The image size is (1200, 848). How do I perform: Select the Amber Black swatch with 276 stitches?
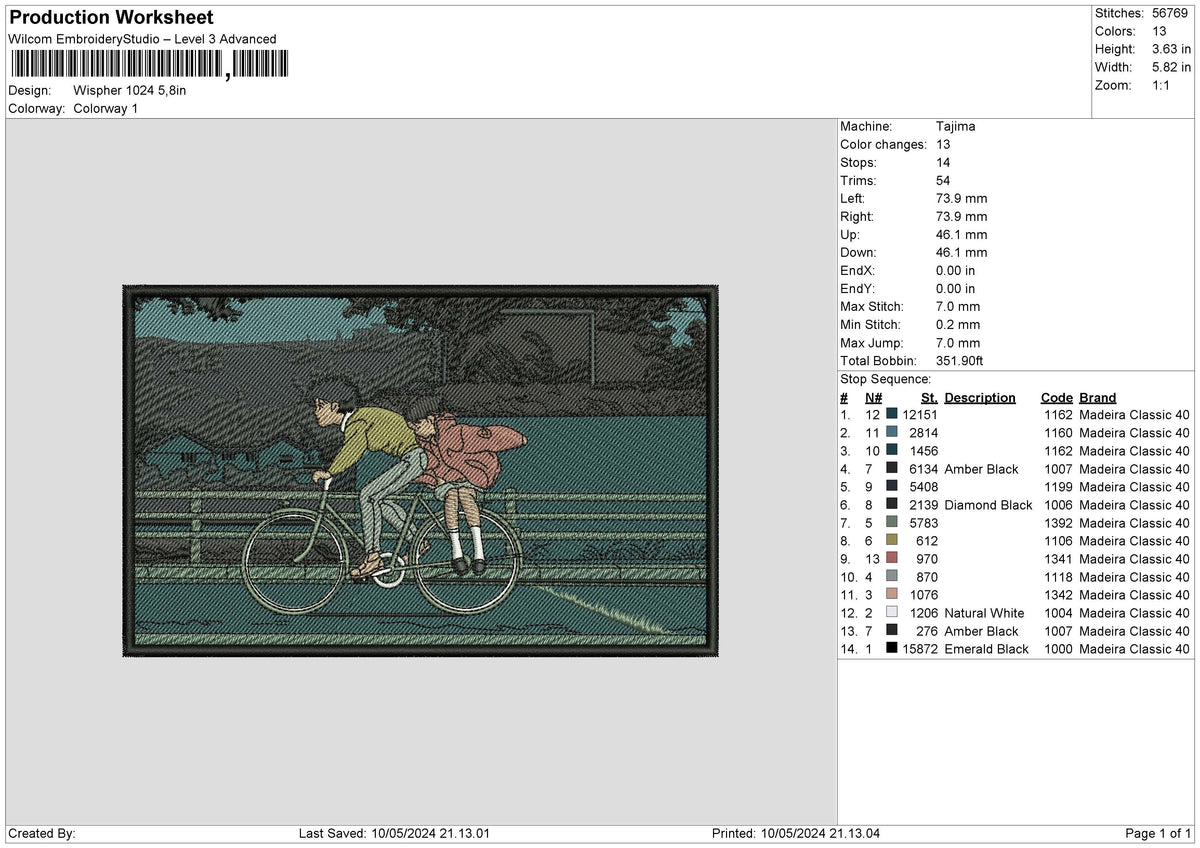[891, 630]
